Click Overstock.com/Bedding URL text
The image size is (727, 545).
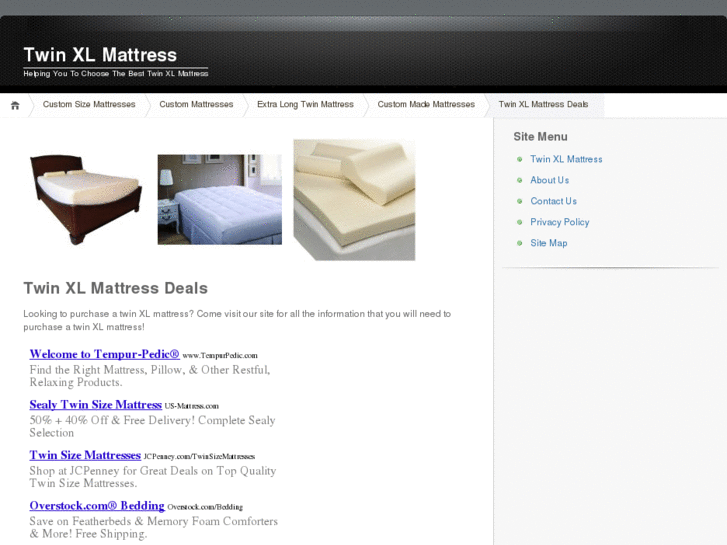point(205,507)
